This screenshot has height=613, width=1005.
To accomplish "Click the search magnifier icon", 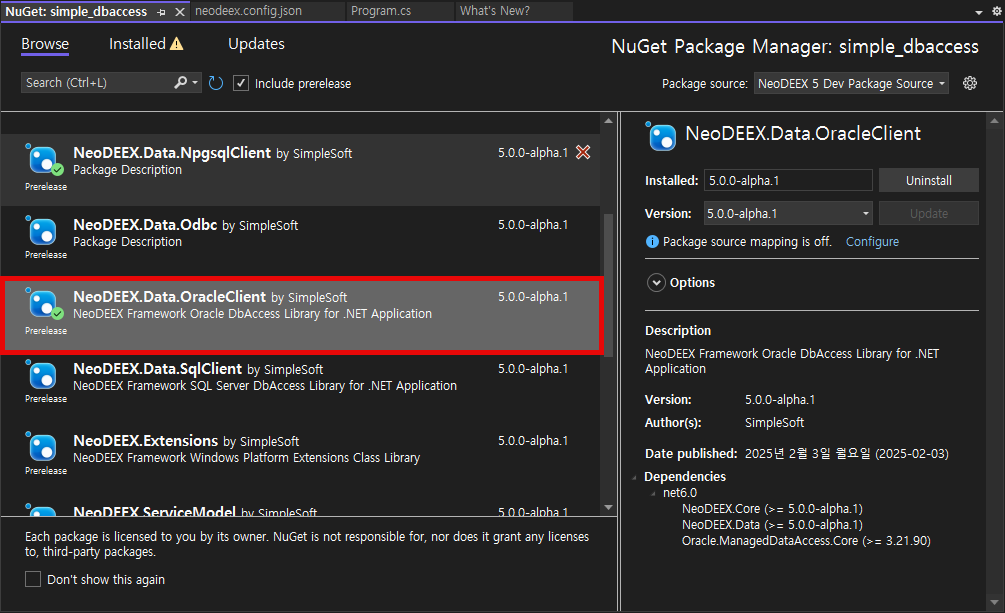I will 181,82.
